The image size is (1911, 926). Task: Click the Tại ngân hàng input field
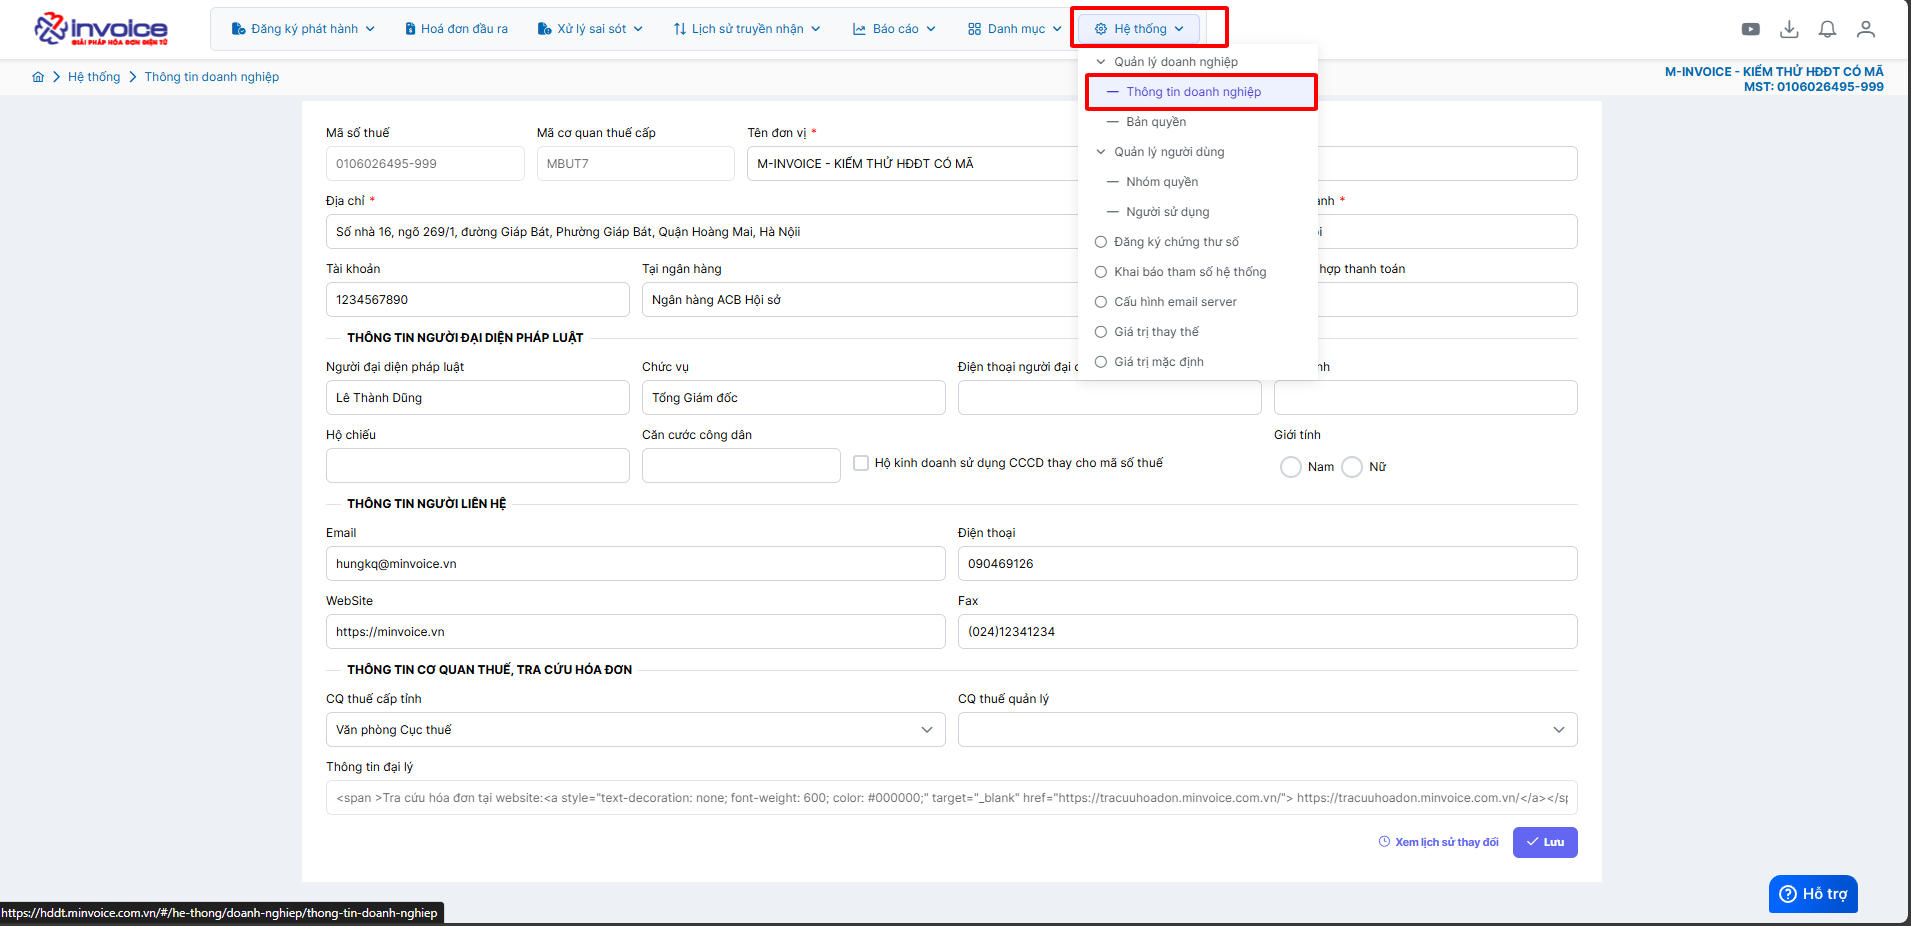click(x=860, y=300)
